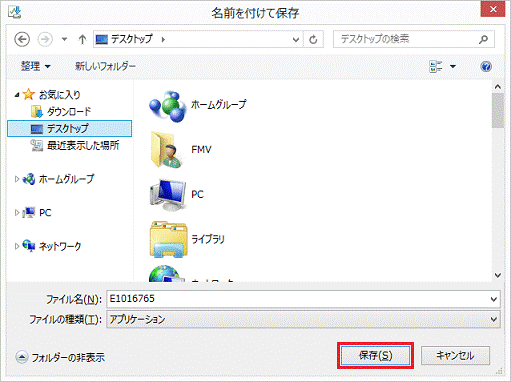The width and height of the screenshot is (511, 382).
Task: Toggle フォルダーの非表示 arrow button
Action: point(22,357)
